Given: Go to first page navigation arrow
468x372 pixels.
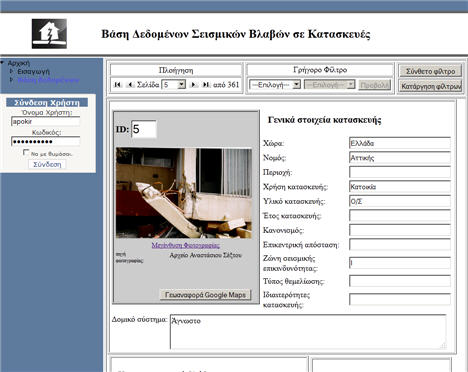Looking at the screenshot, I should 117,85.
